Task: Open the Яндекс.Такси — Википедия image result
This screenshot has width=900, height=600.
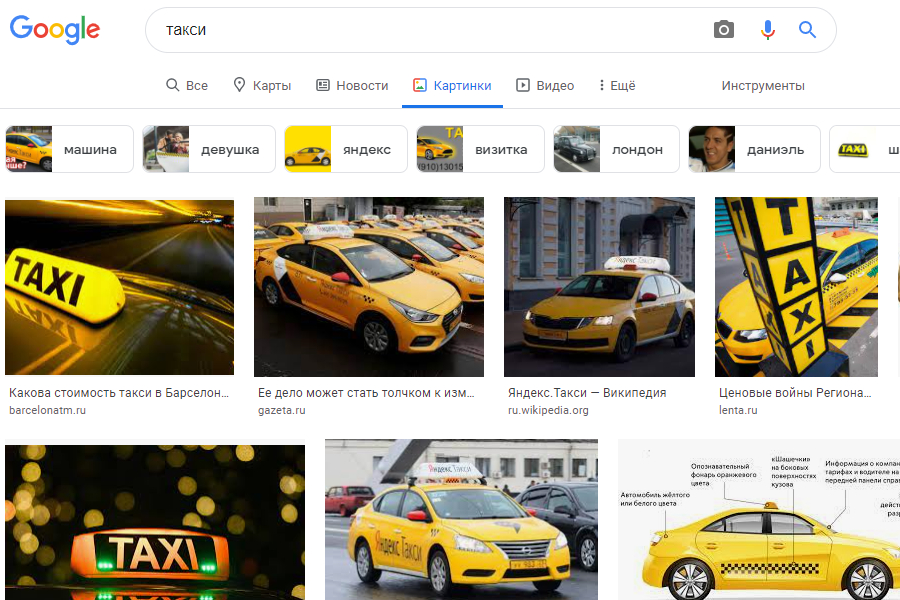Action: pos(599,288)
